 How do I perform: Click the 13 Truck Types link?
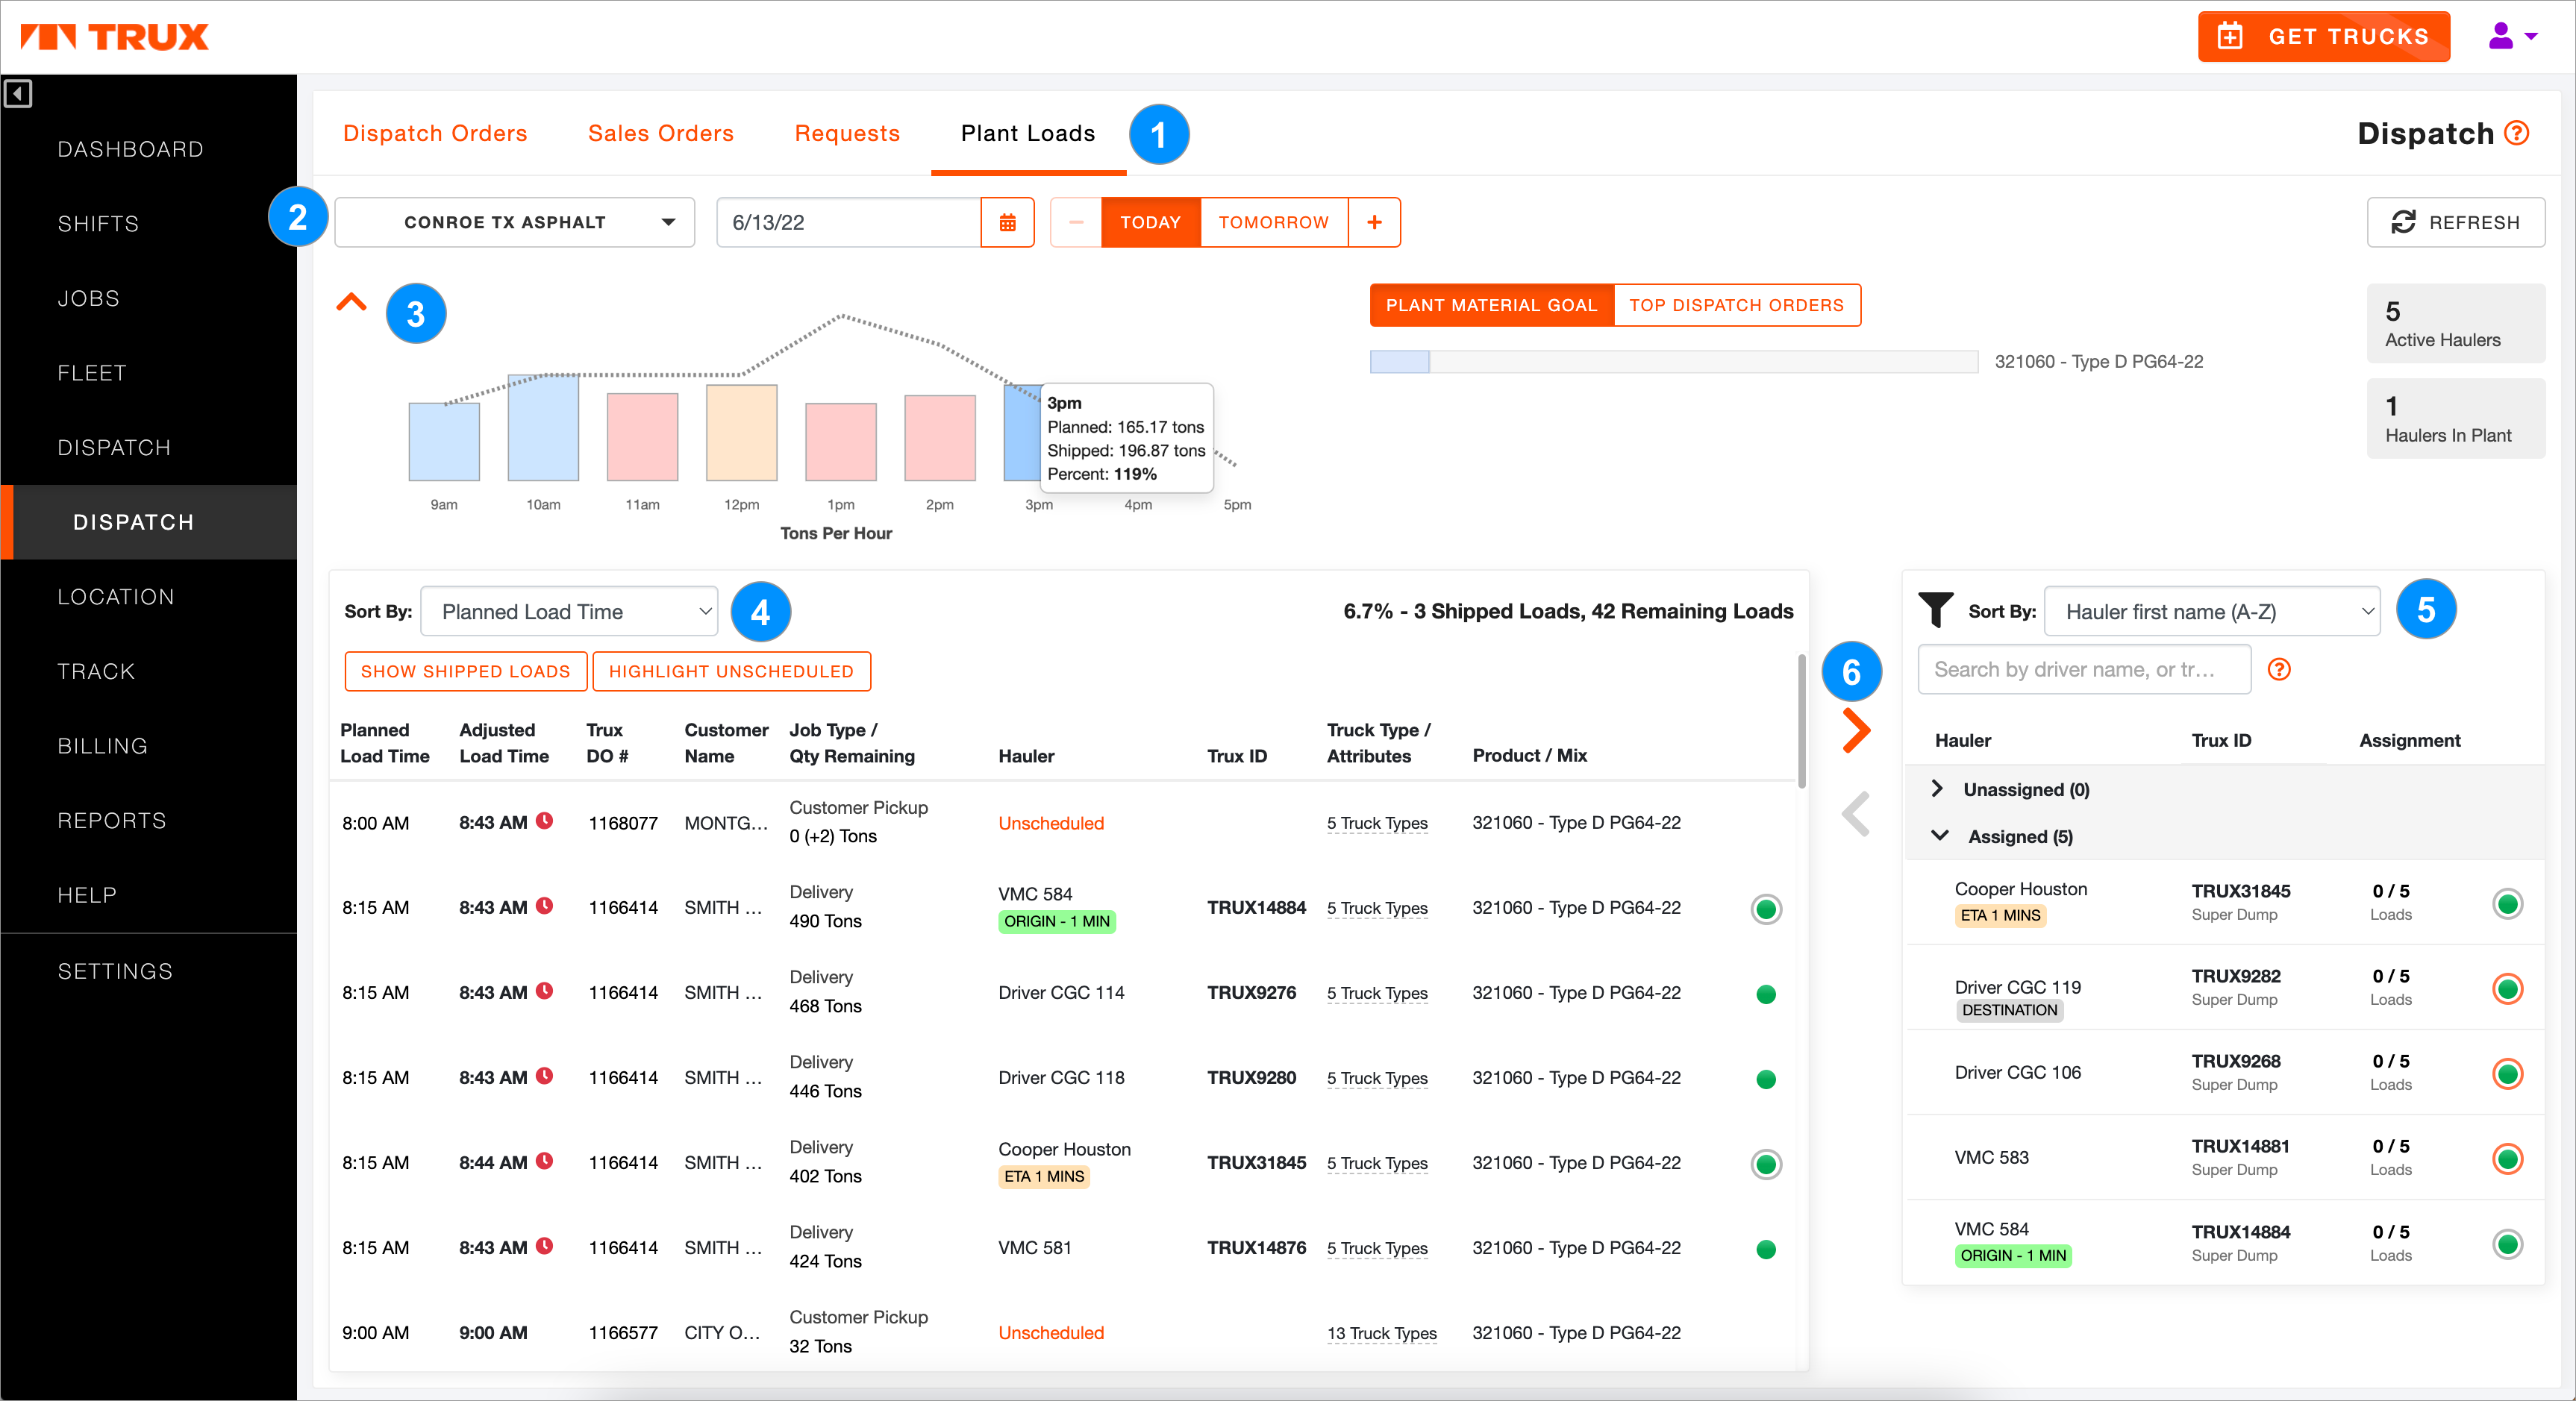[1381, 1333]
